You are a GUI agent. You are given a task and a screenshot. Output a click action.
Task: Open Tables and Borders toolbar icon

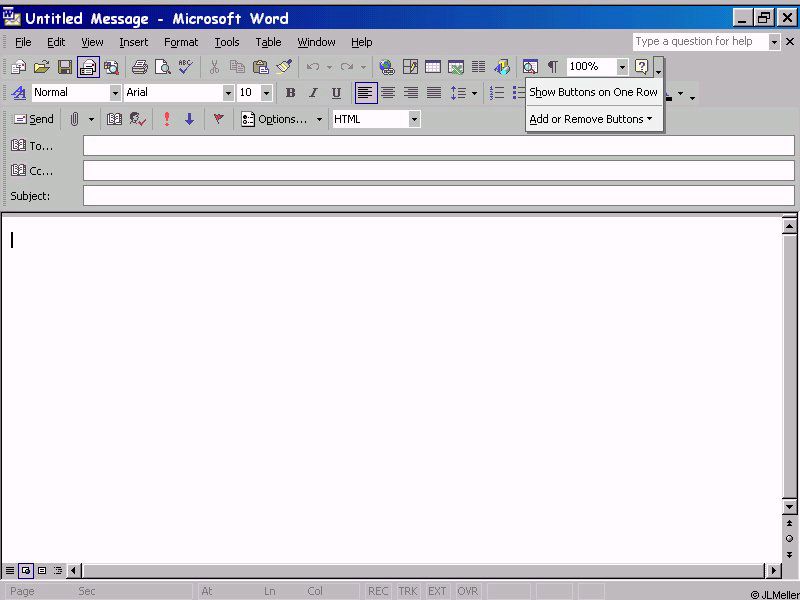(410, 67)
